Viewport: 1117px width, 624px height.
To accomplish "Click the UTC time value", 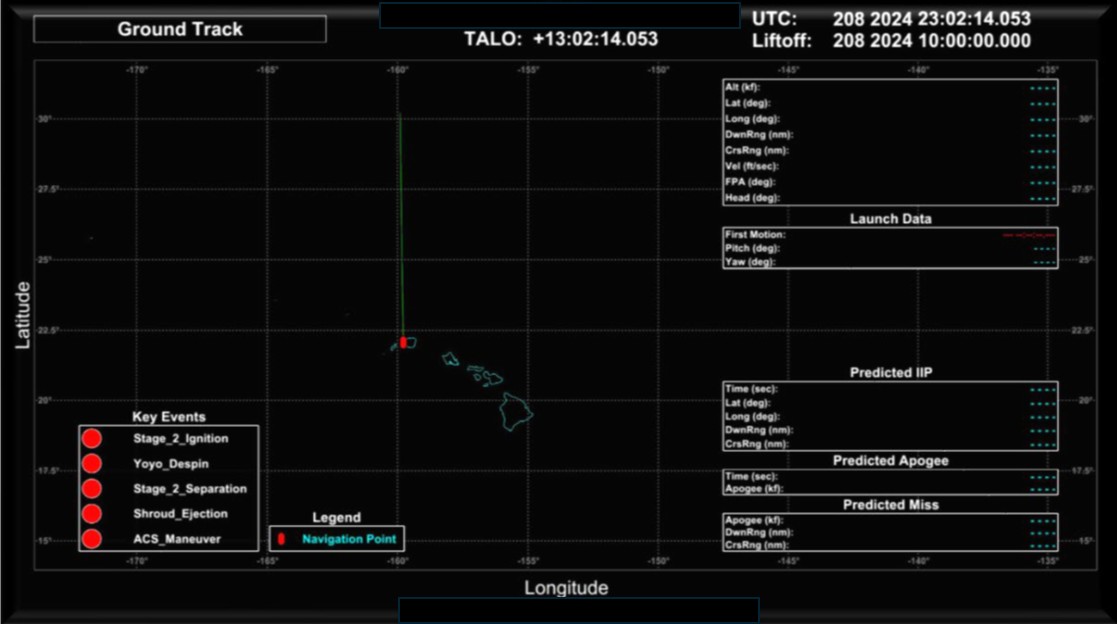I will 931,19.
